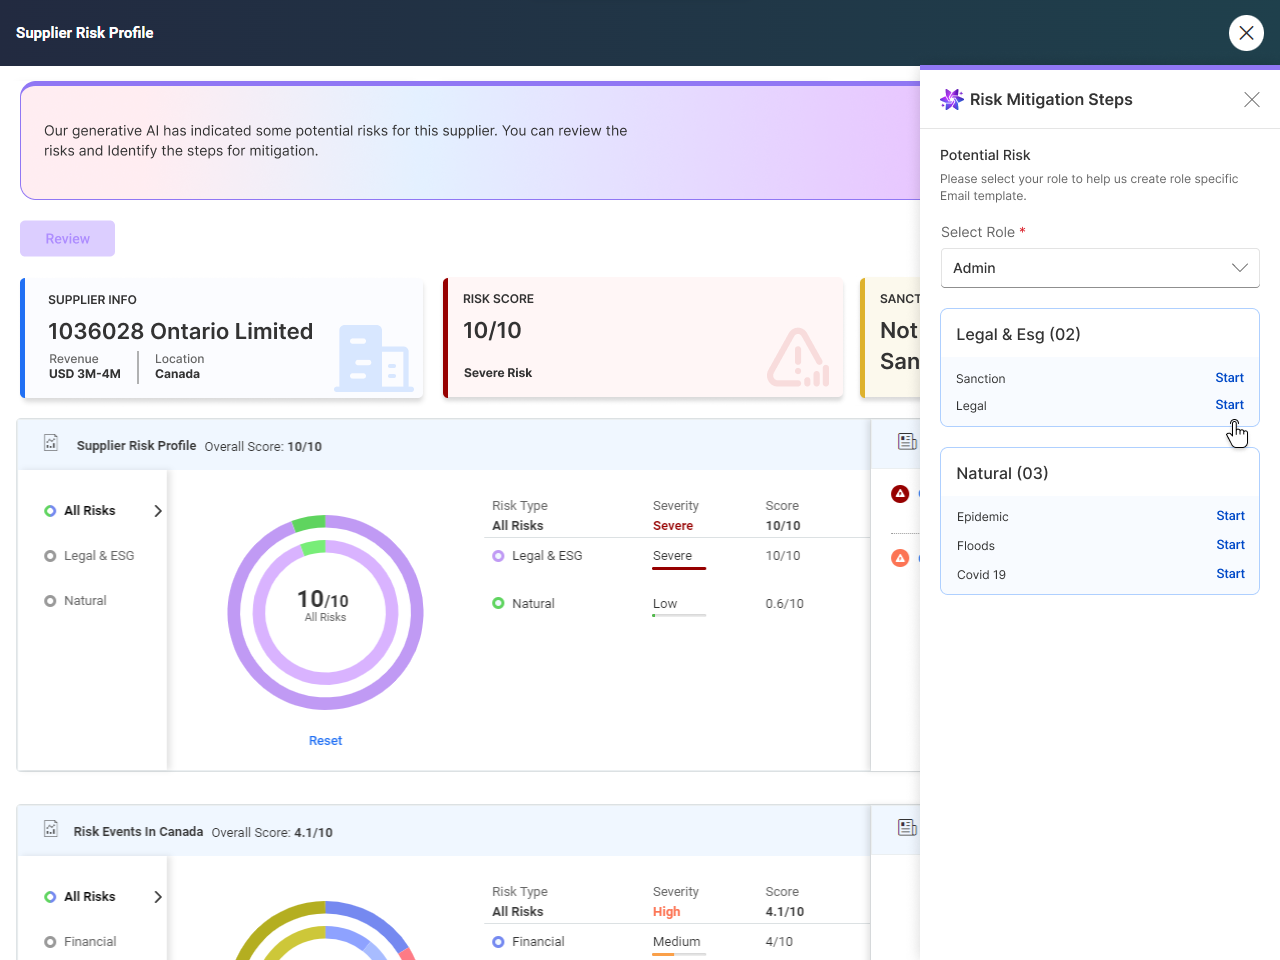Click the Legal & Esg (02) card heading
This screenshot has height=960, width=1280.
pos(1018,335)
